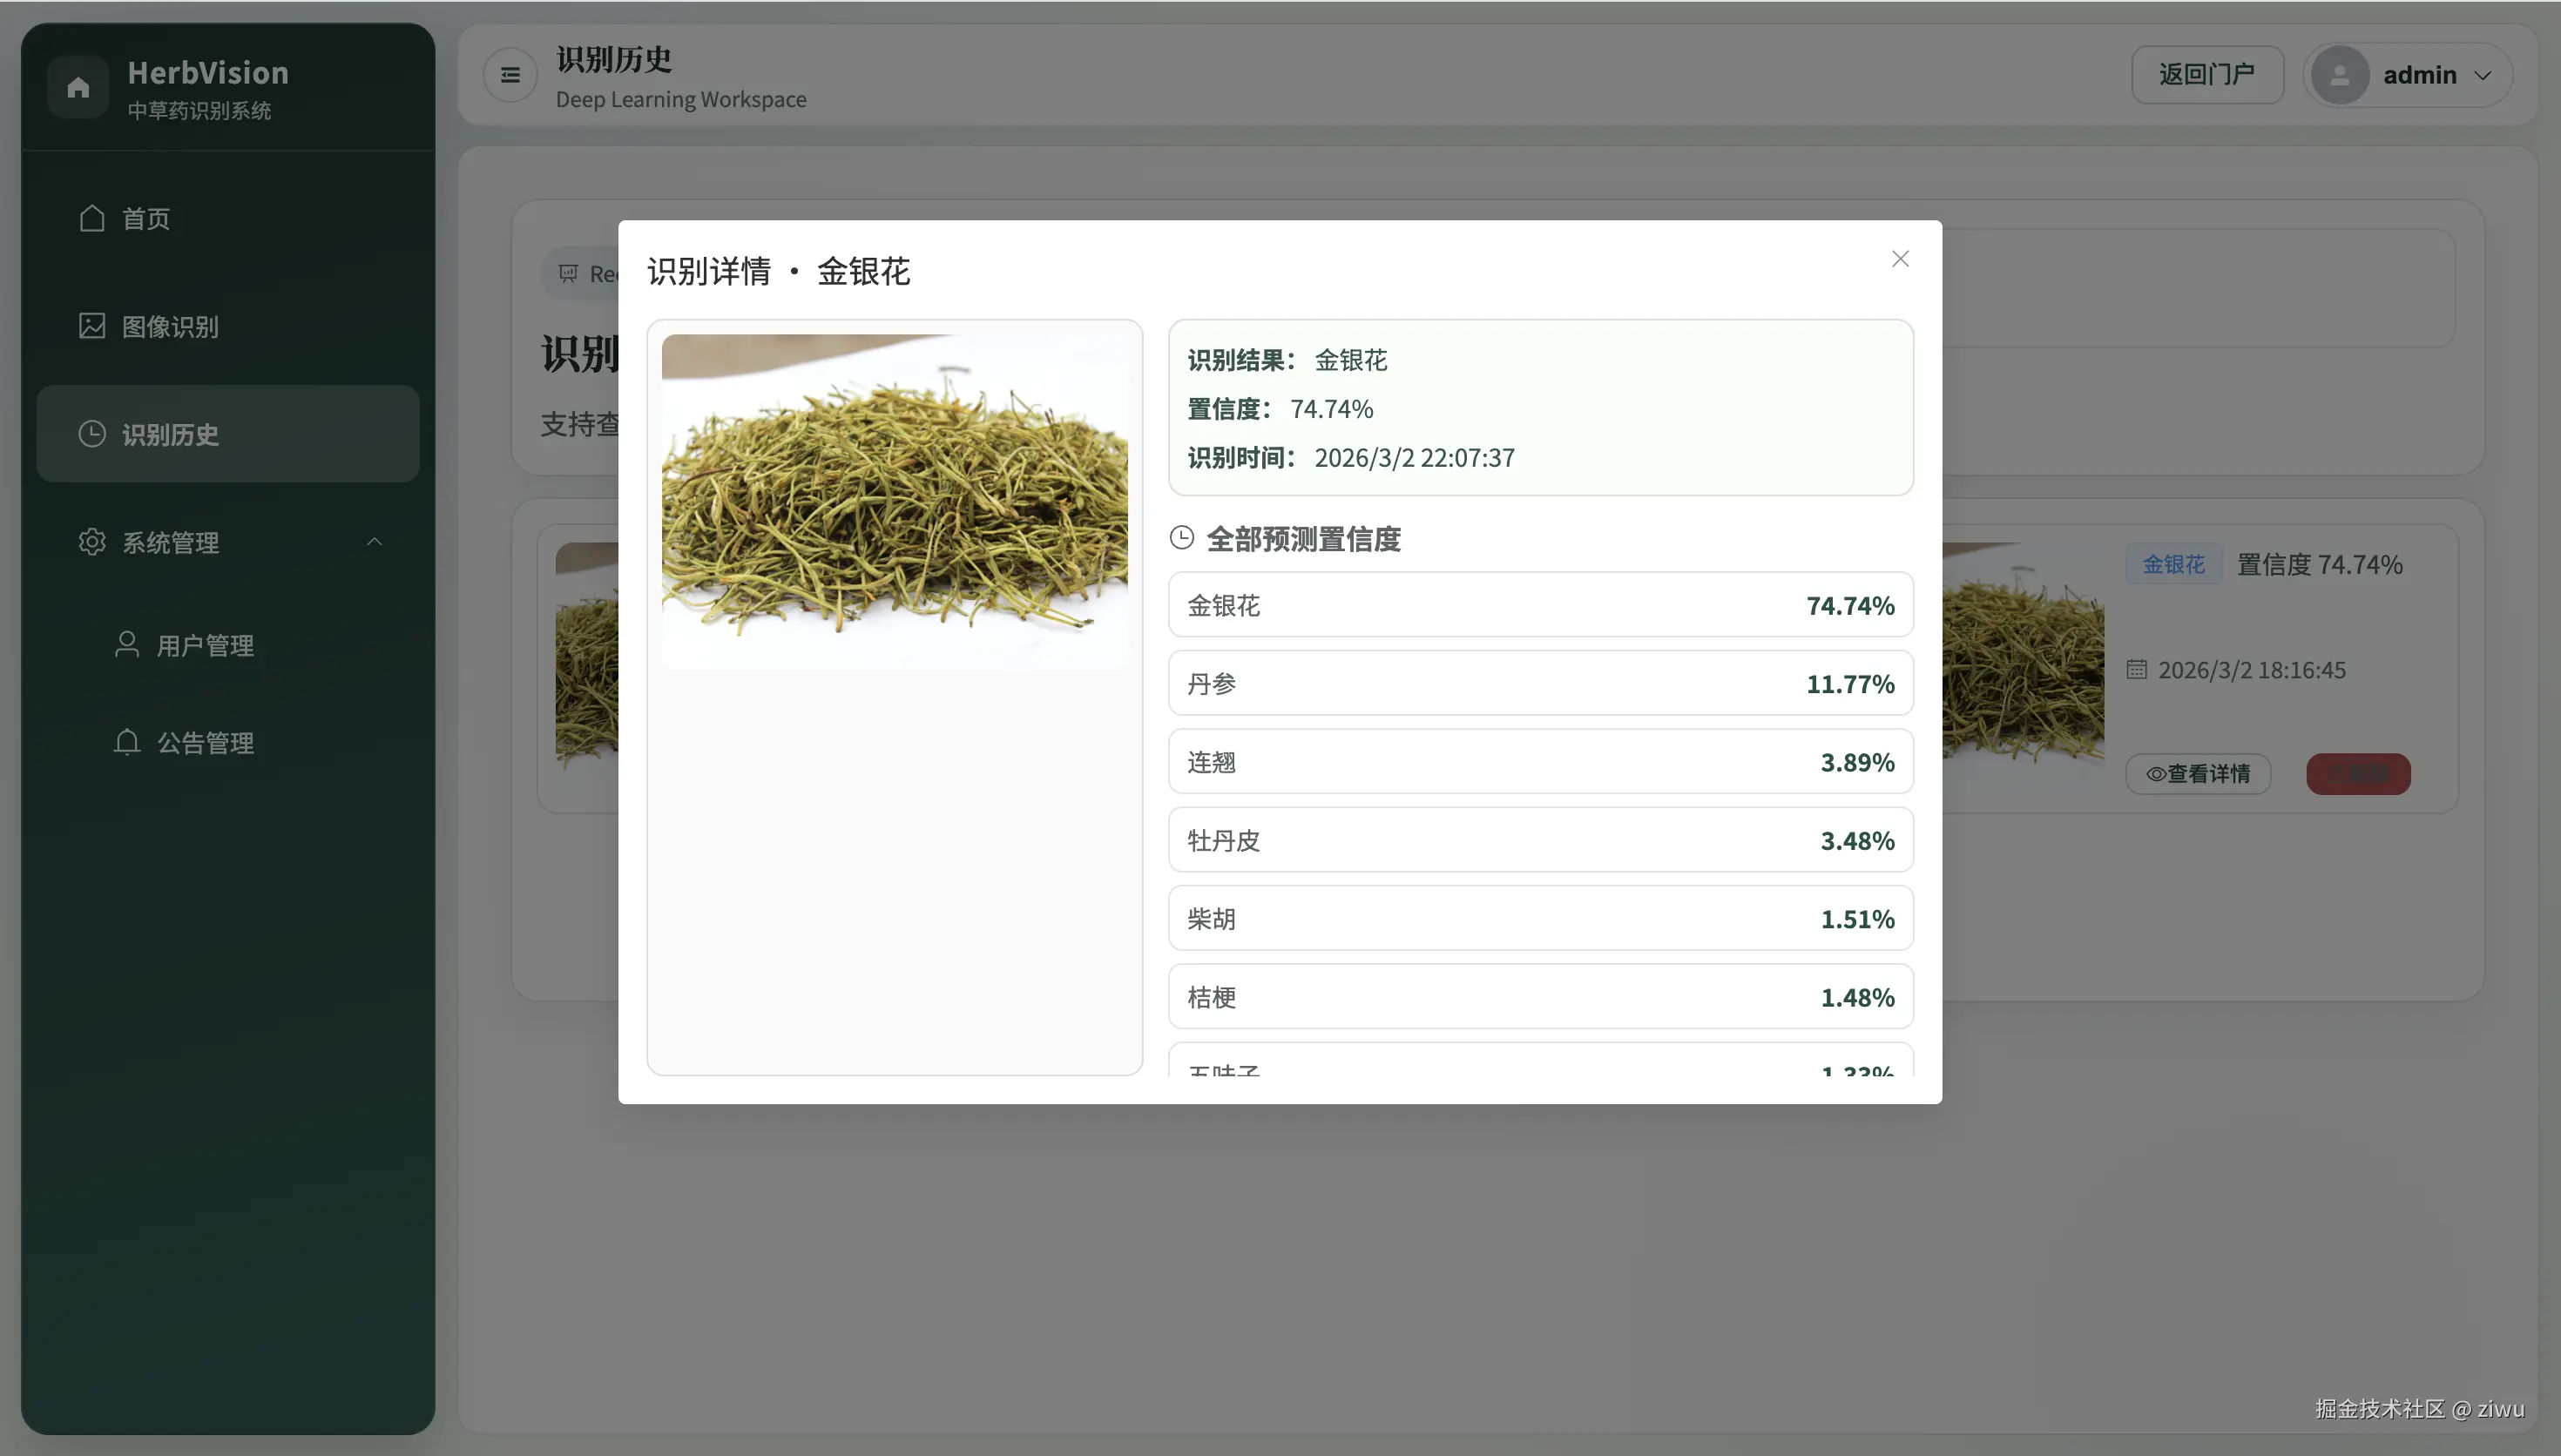2561x1456 pixels.
Task: Select the 首页 home icon in sidebar
Action: [93, 218]
